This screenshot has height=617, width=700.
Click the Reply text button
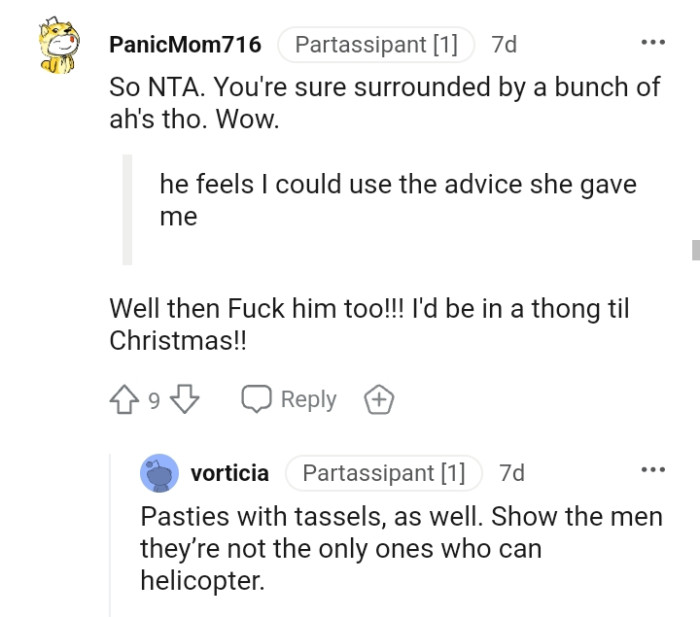(308, 400)
